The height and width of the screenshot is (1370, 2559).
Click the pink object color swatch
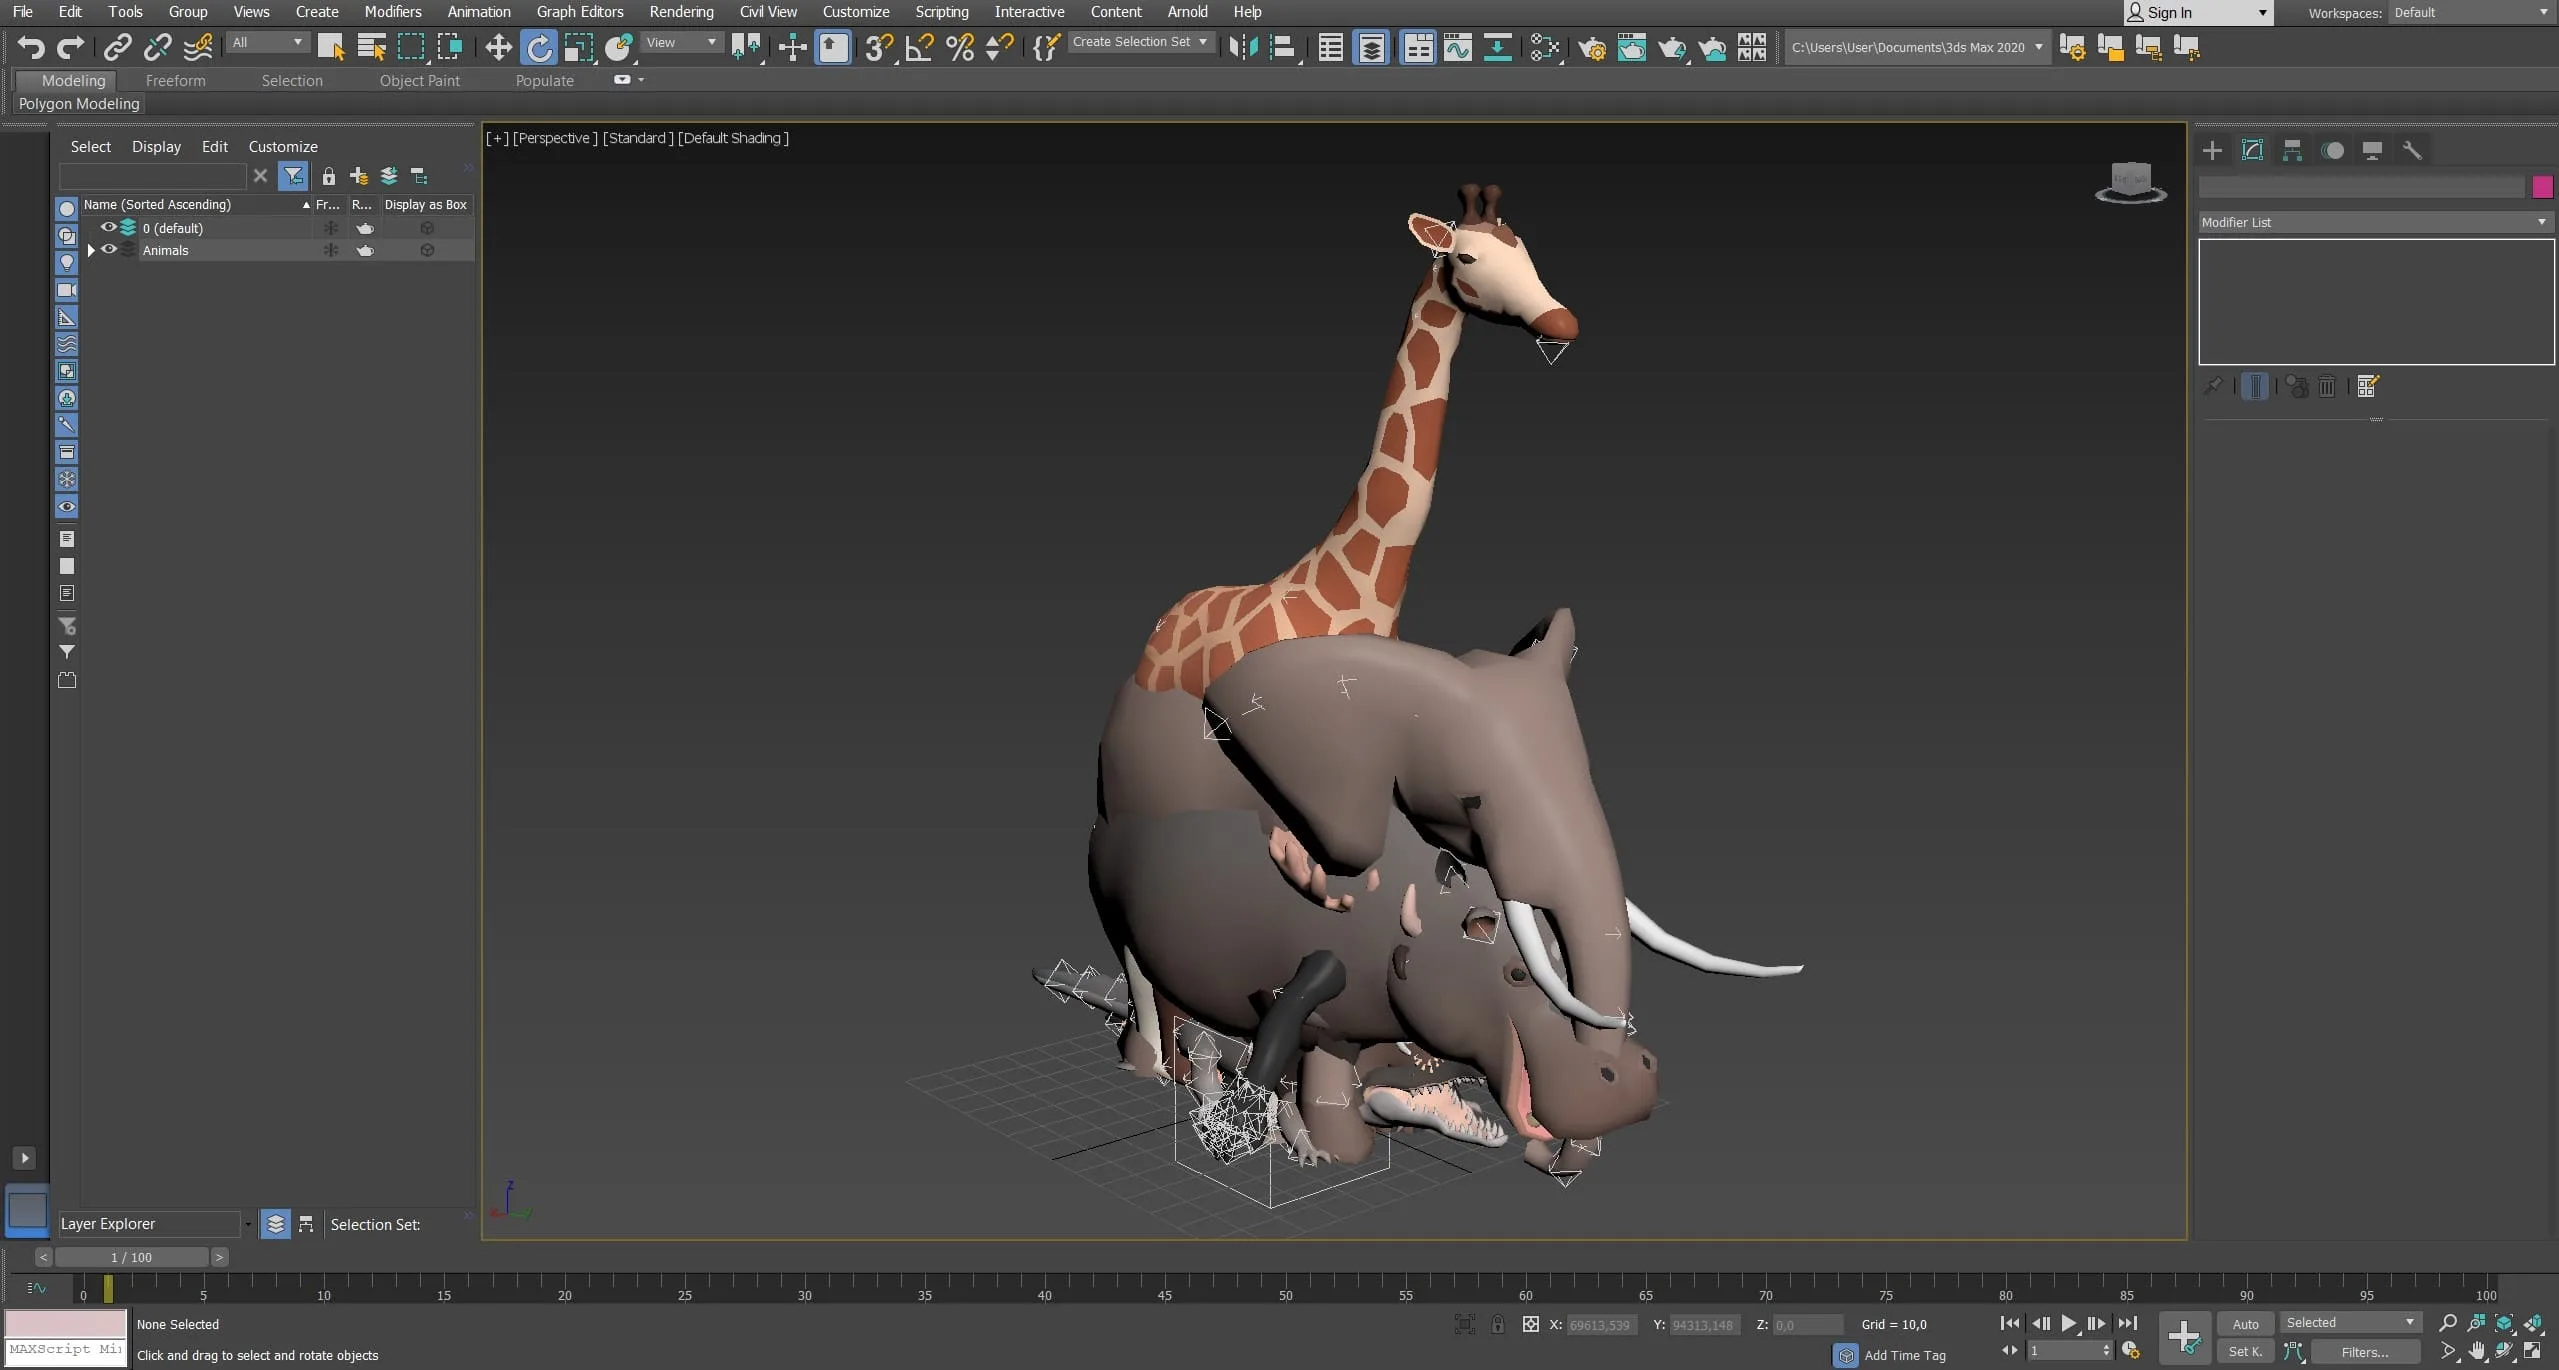point(2542,187)
